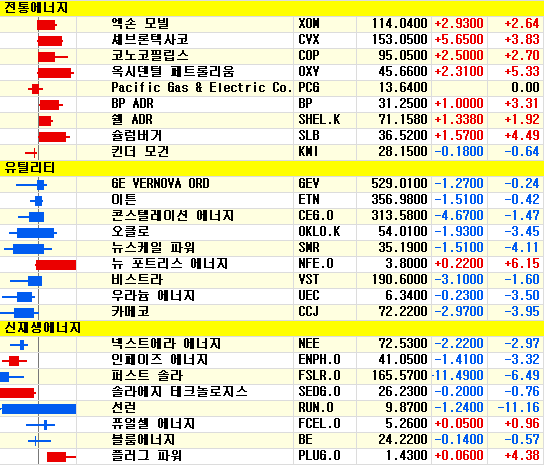Select the 셰브론텍사코 row name
This screenshot has height=465, width=544.
150,40
